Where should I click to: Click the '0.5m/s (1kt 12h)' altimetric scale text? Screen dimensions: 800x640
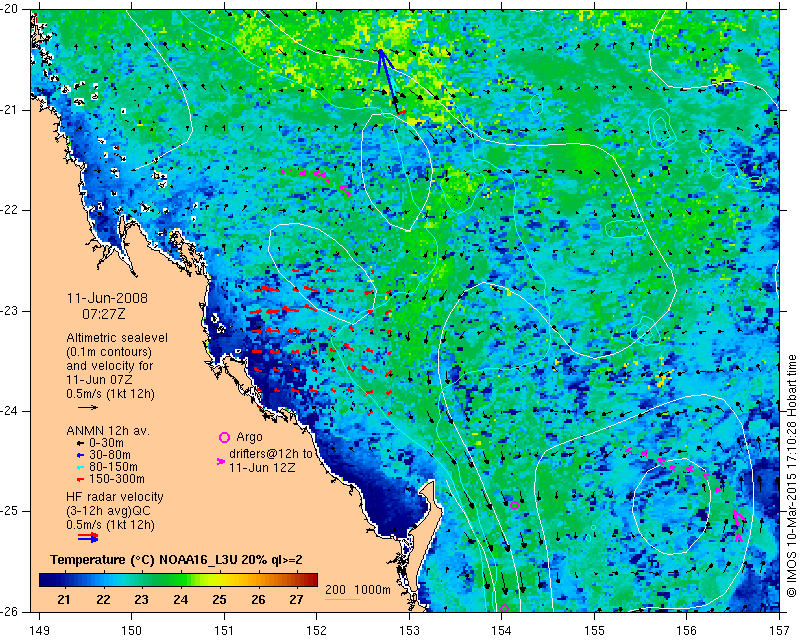tap(110, 394)
